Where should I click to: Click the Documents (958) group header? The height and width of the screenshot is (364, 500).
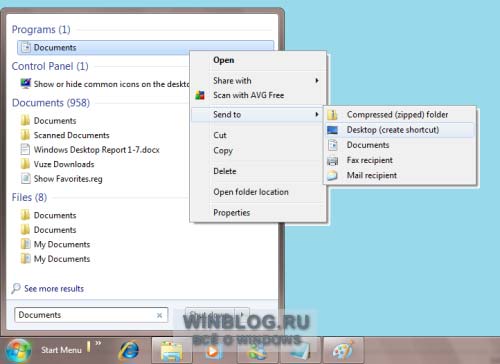tap(51, 103)
